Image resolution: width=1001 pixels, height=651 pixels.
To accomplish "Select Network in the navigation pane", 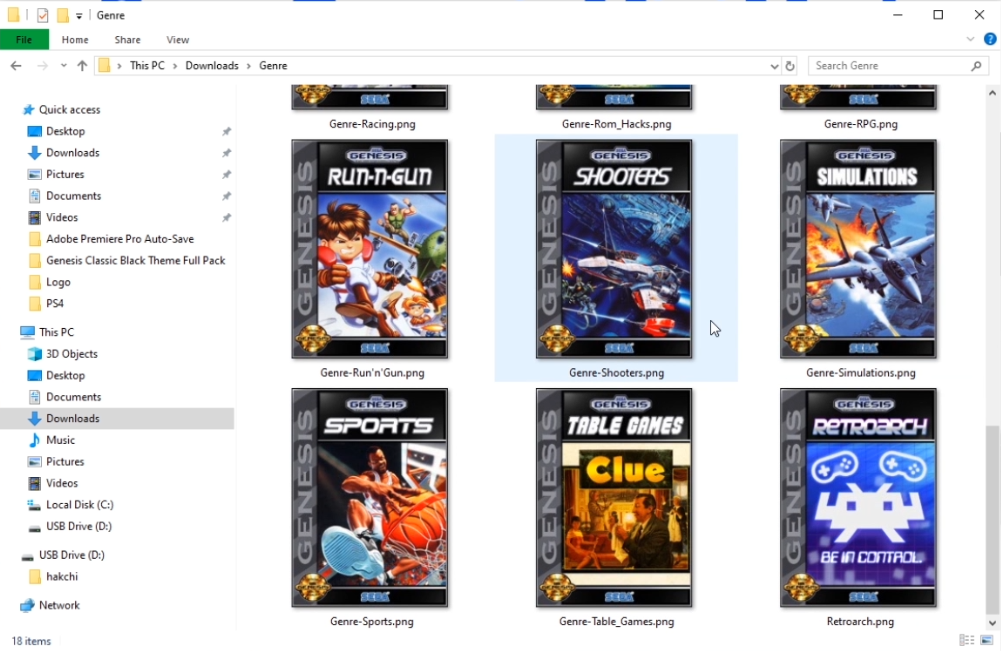I will click(x=59, y=606).
